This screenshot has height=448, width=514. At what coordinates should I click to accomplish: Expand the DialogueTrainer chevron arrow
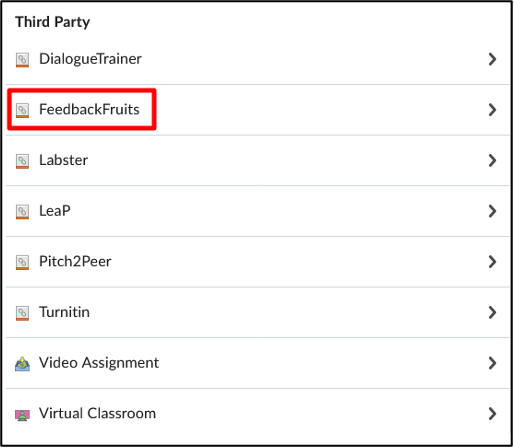pyautogui.click(x=492, y=59)
